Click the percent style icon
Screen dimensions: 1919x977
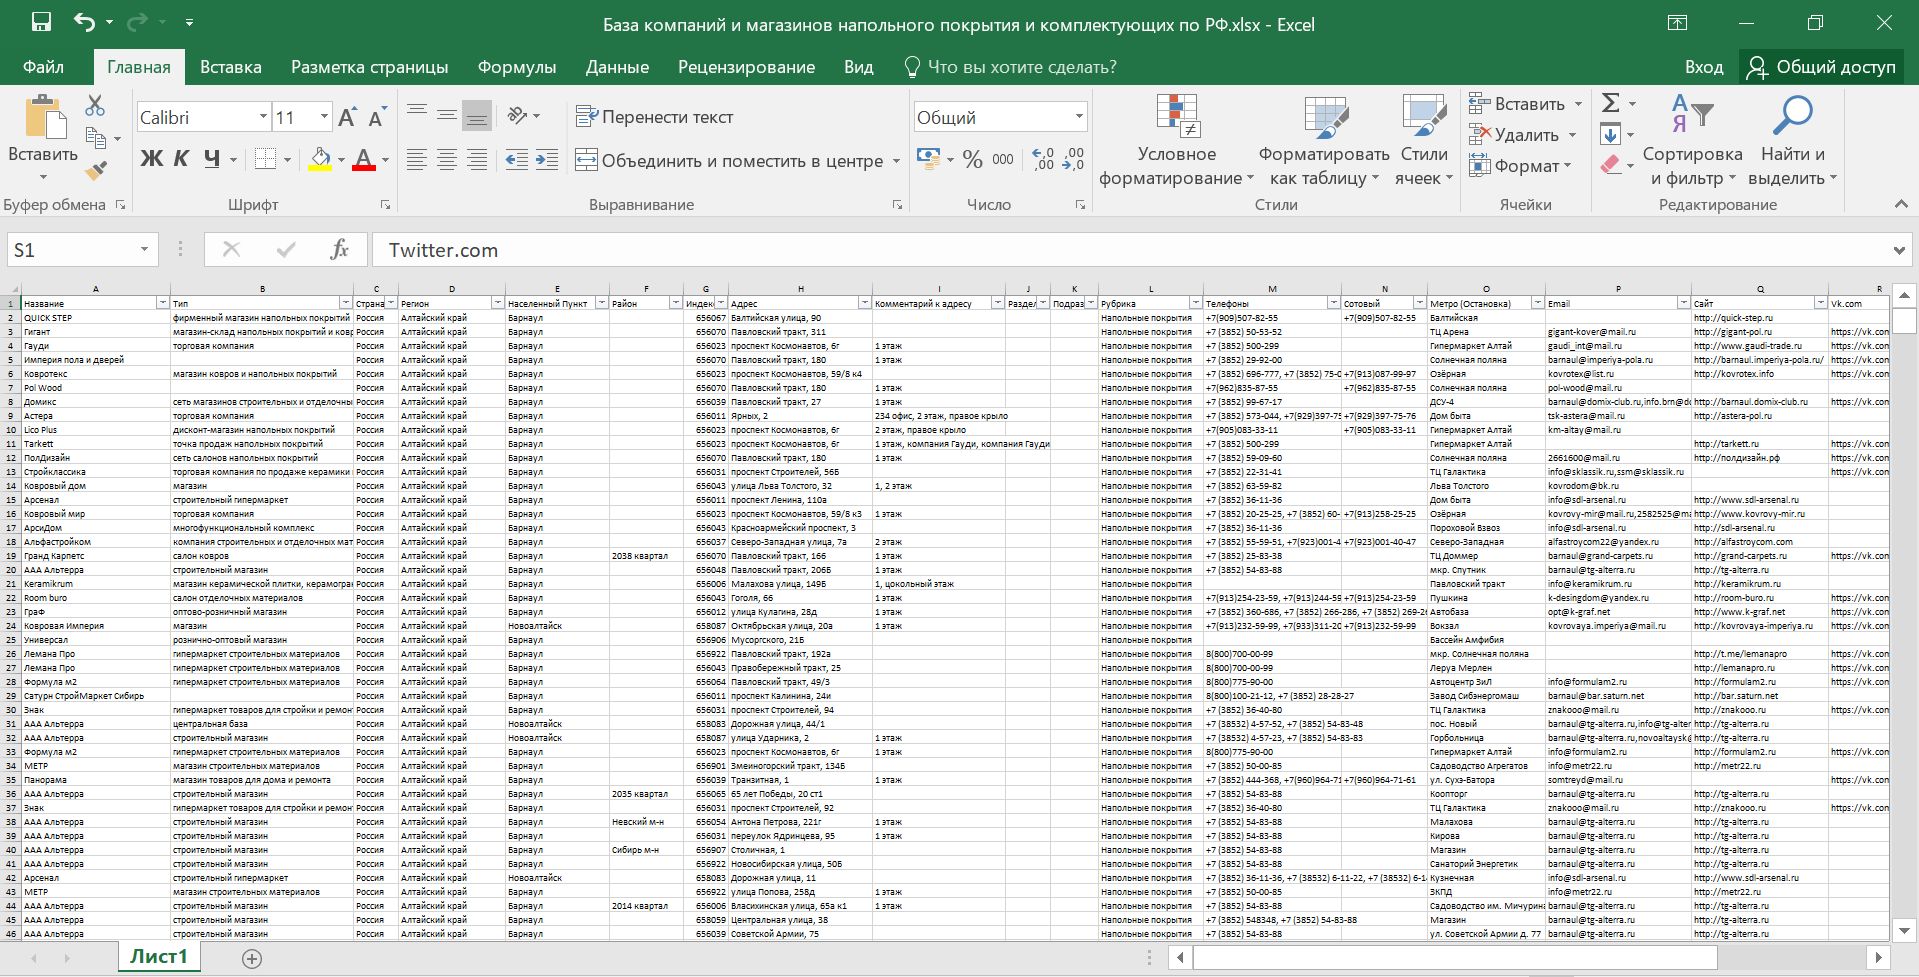coord(972,160)
